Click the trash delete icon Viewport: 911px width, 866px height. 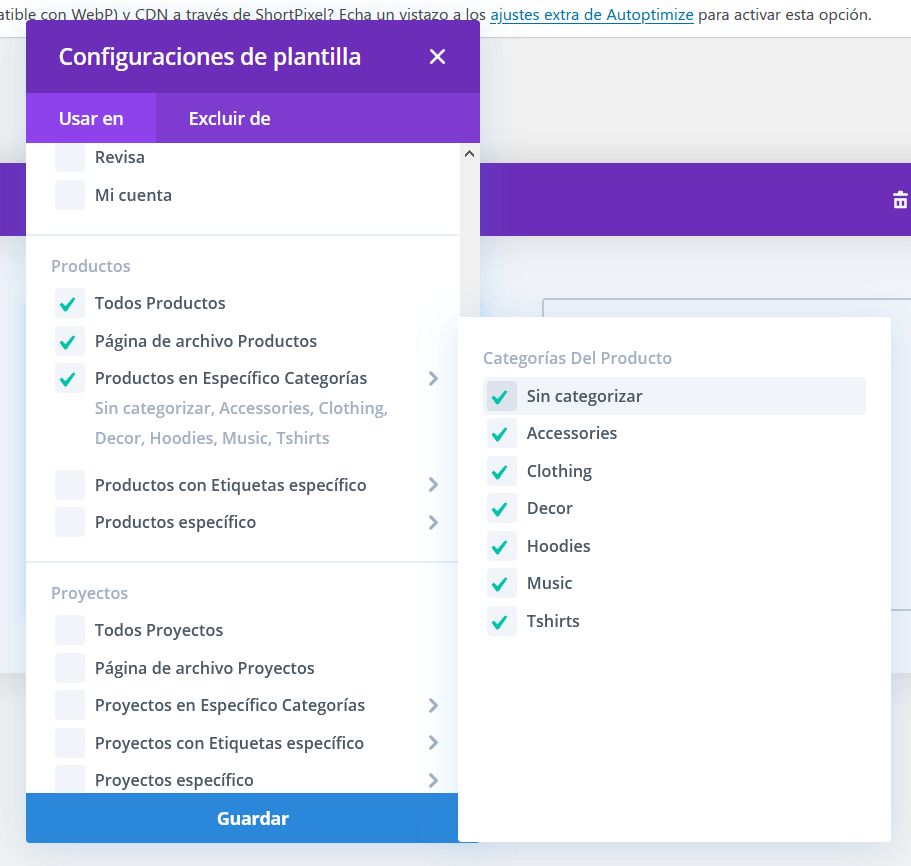tap(900, 199)
